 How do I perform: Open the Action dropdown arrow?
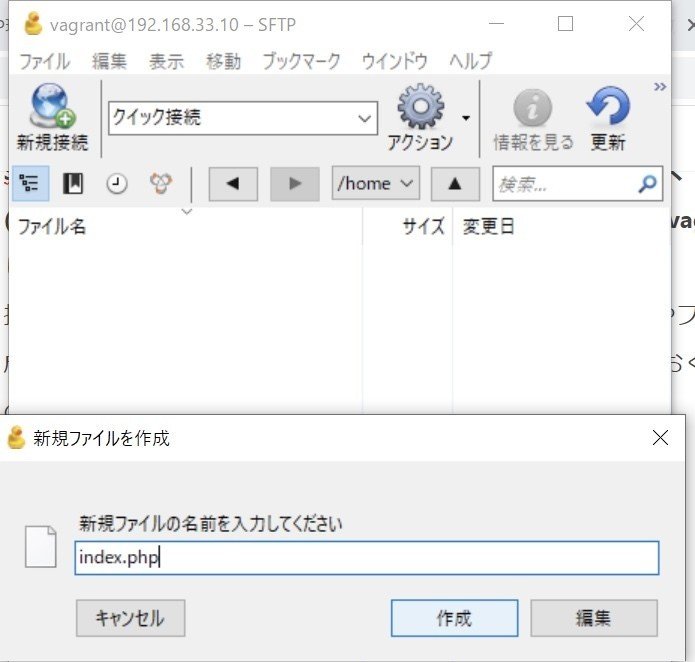click(466, 118)
